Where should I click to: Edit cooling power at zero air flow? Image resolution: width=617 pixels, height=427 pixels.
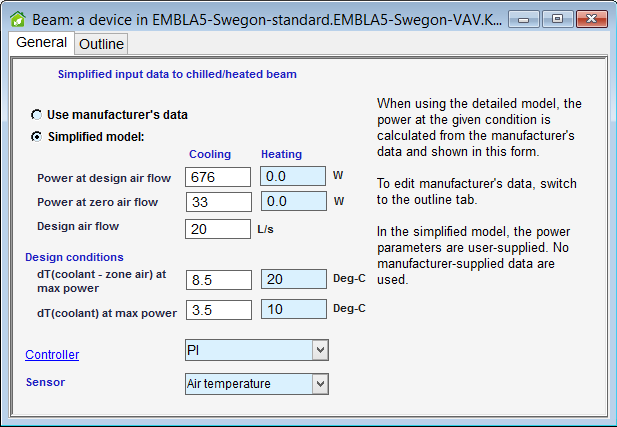click(x=219, y=201)
